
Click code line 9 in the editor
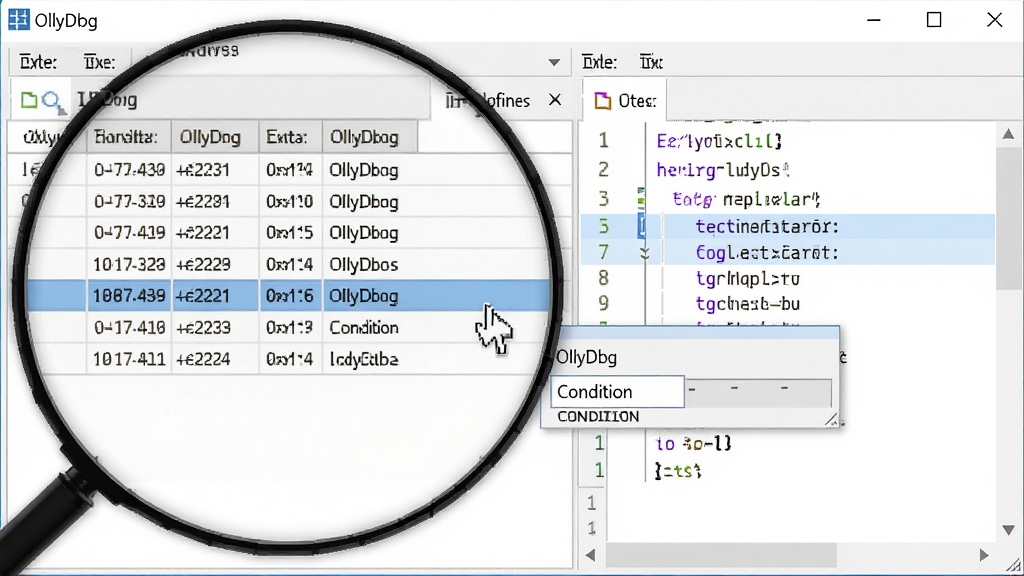pyautogui.click(x=747, y=304)
